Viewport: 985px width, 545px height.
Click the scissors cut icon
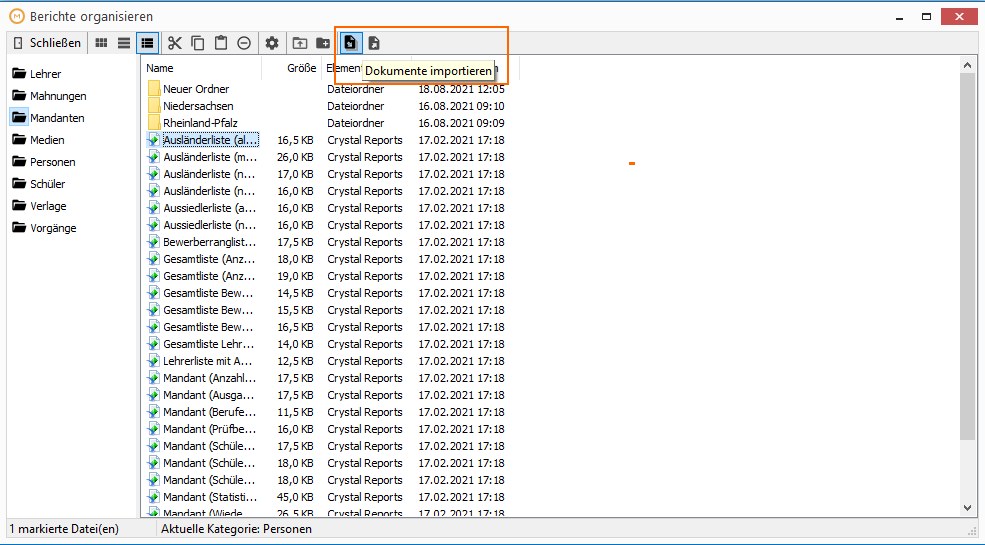(x=175, y=43)
